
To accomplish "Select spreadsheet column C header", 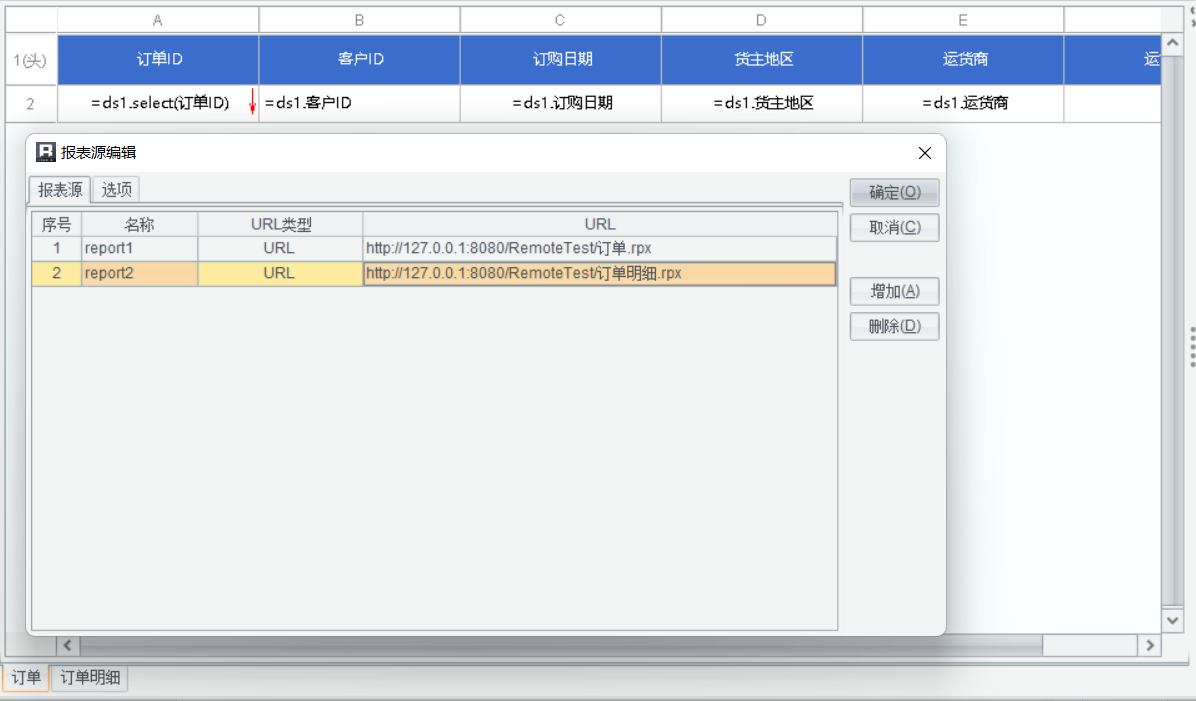I will (x=561, y=20).
